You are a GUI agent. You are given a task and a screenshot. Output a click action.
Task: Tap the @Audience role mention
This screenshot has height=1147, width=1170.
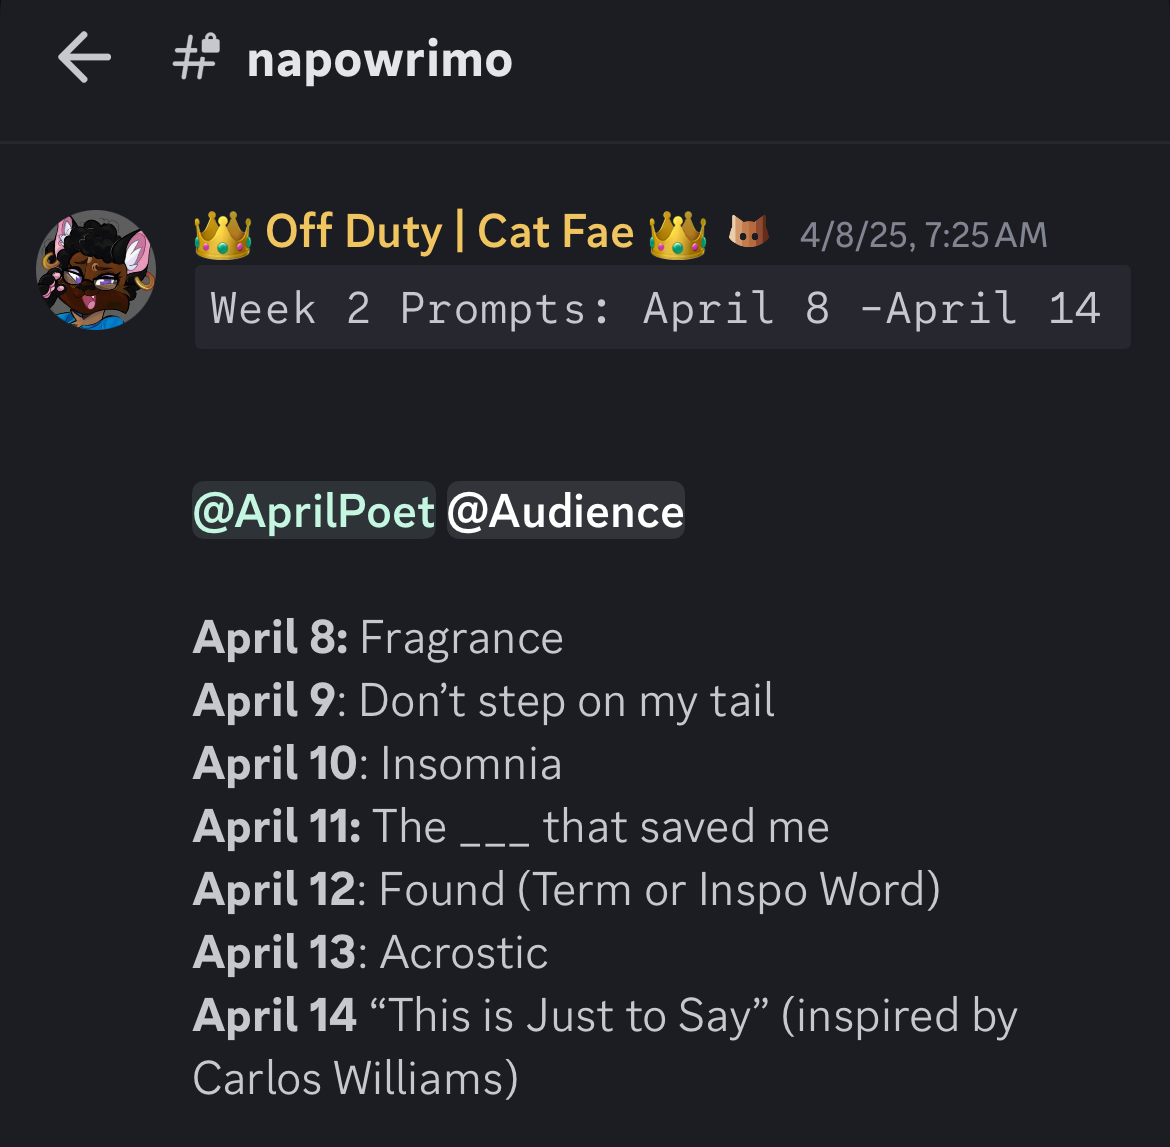tap(566, 511)
